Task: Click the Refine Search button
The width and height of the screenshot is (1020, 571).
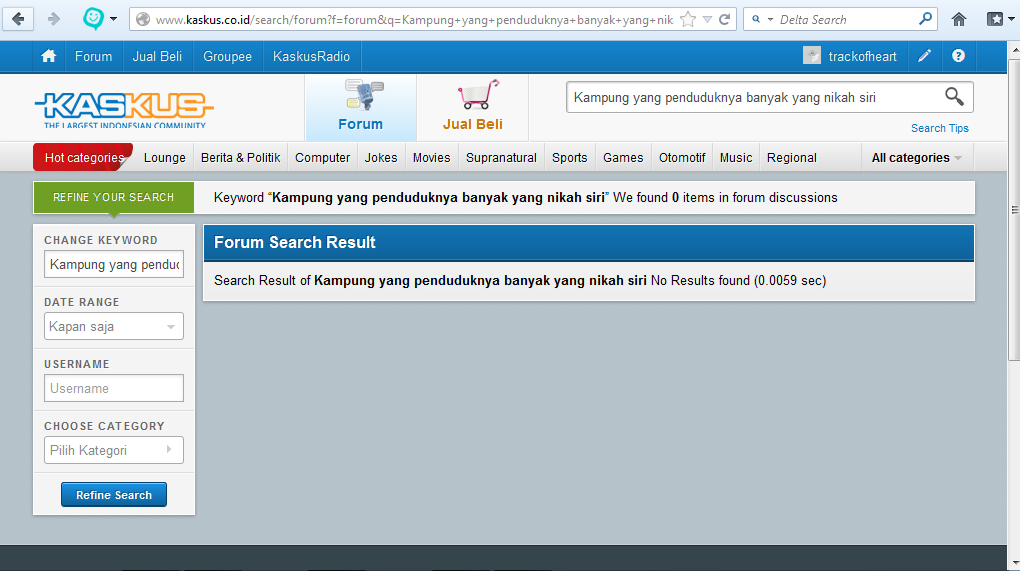Action: coord(114,495)
